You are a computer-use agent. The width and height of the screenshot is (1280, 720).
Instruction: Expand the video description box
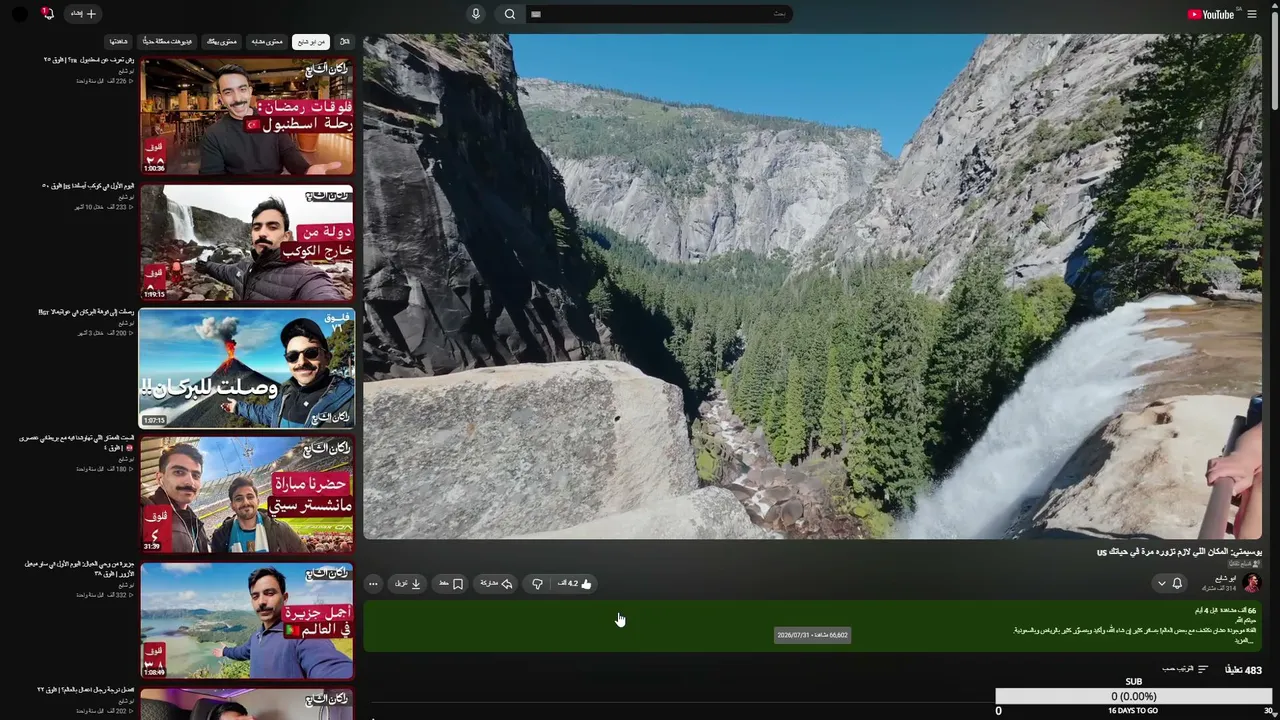[x=812, y=626]
